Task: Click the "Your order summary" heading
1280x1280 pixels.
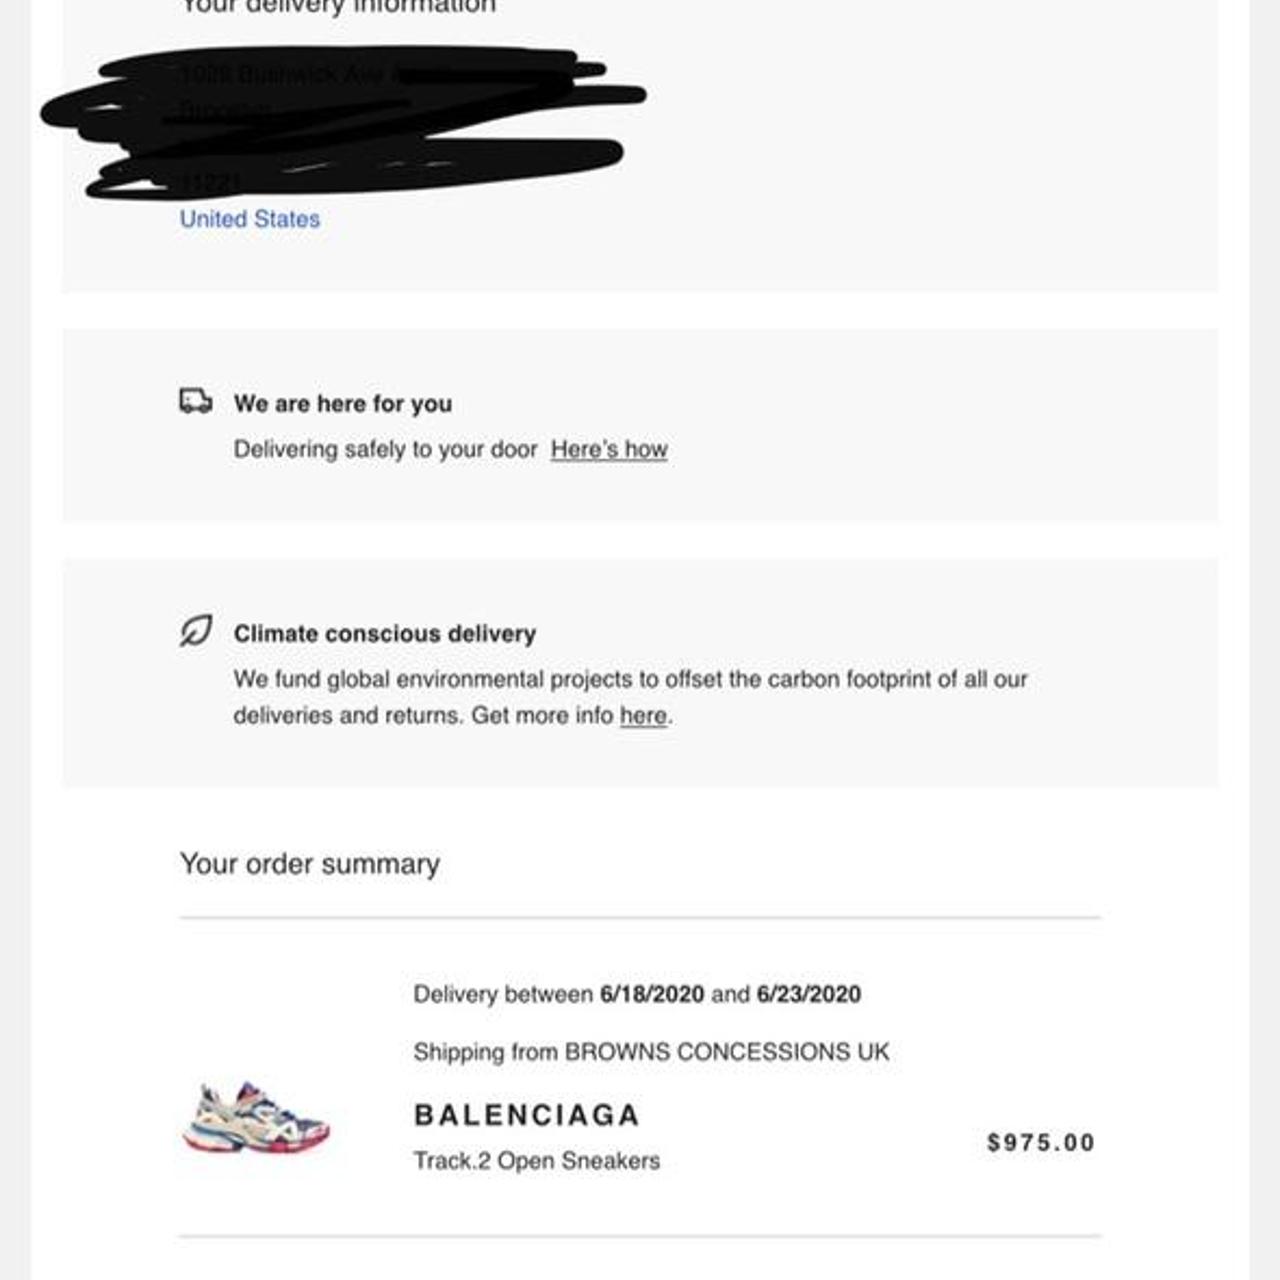Action: pyautogui.click(x=310, y=864)
